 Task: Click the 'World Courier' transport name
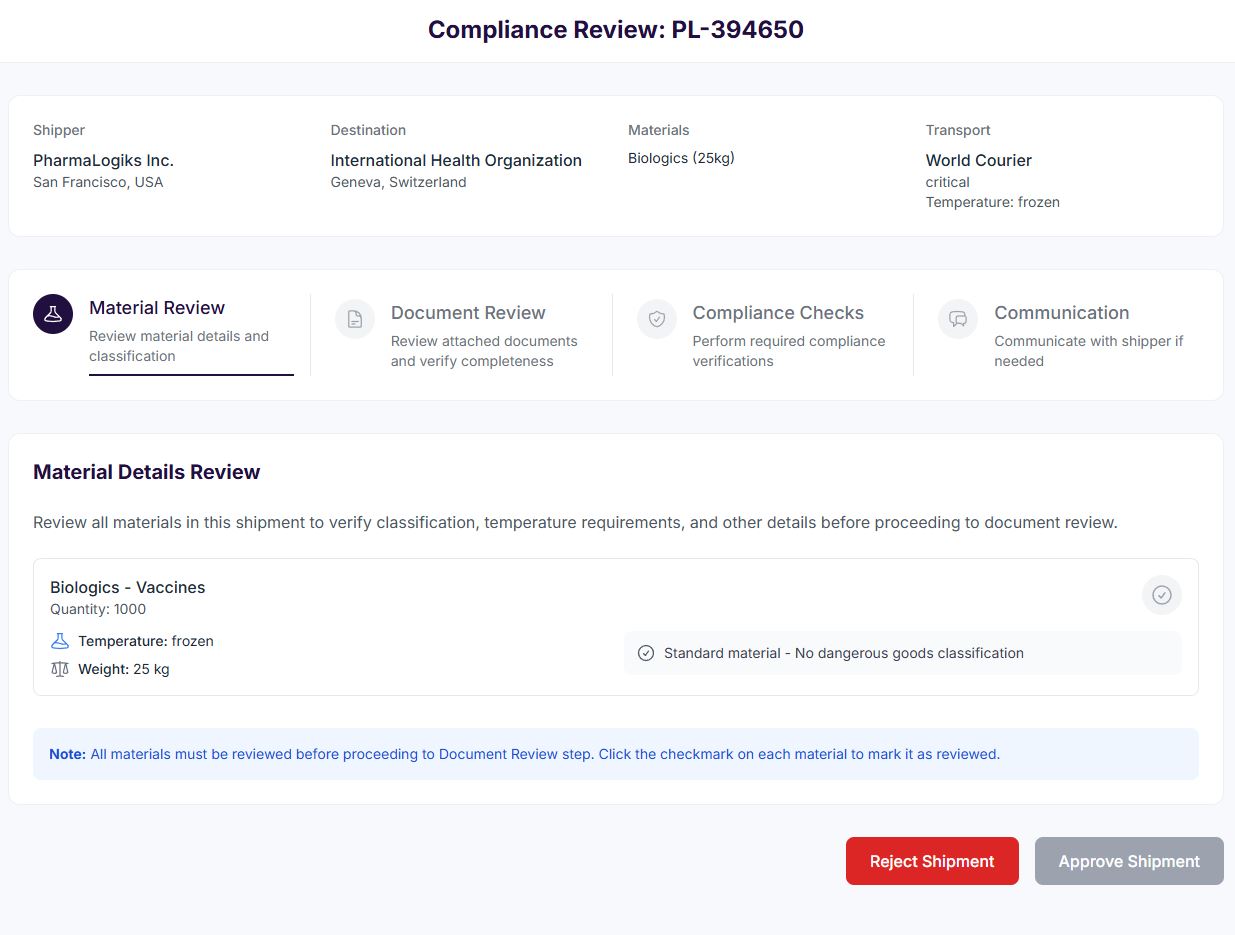point(978,160)
